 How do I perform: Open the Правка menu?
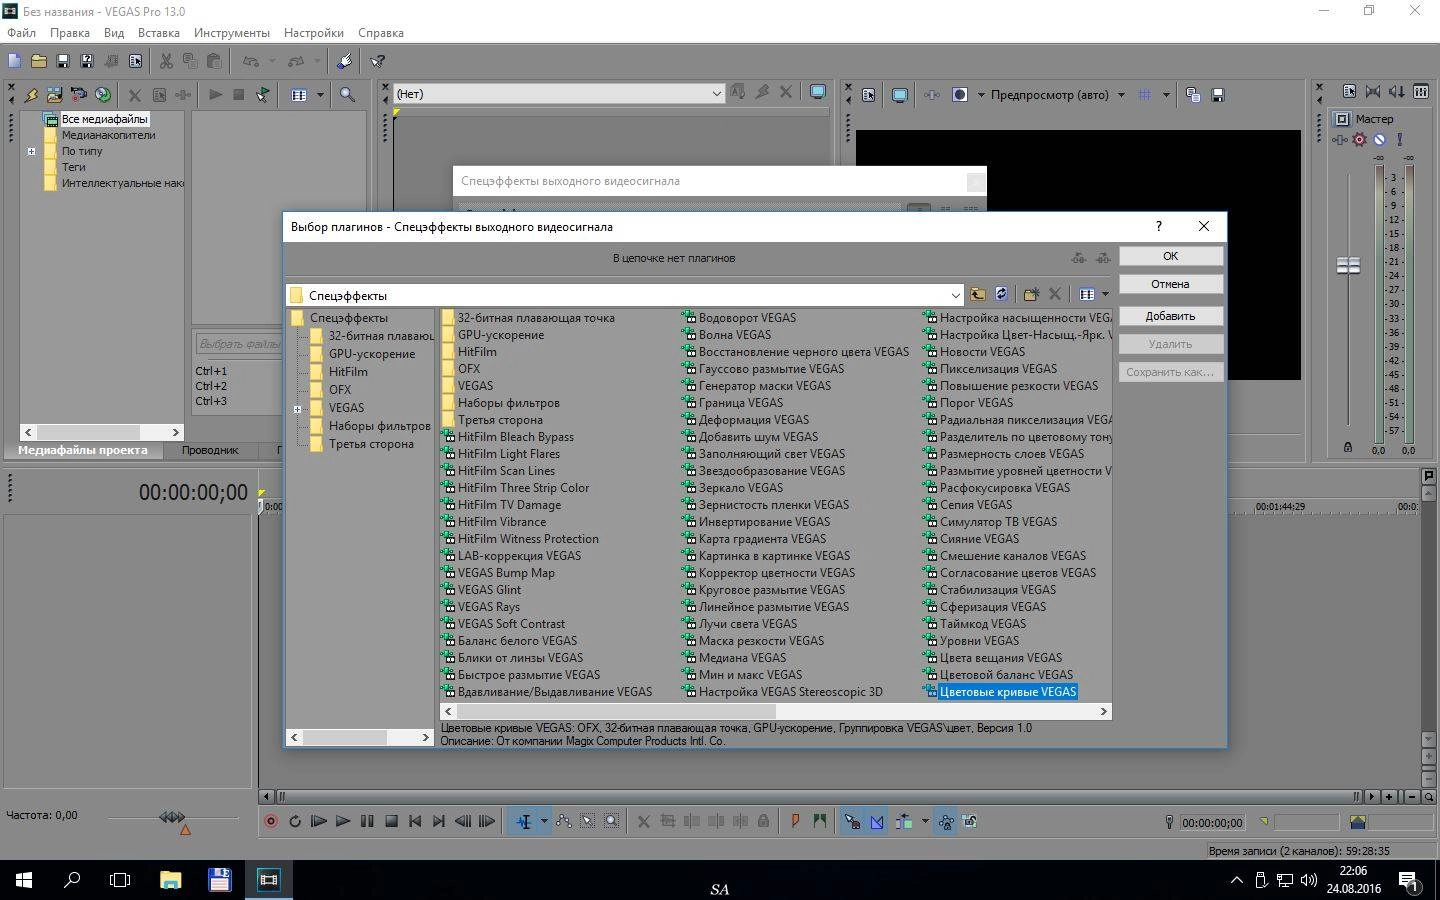pyautogui.click(x=70, y=32)
